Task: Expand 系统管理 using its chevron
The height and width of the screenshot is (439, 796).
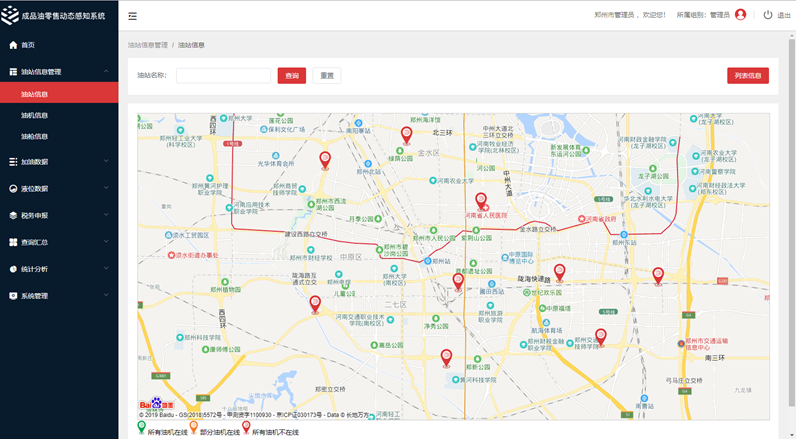Action: [106, 295]
